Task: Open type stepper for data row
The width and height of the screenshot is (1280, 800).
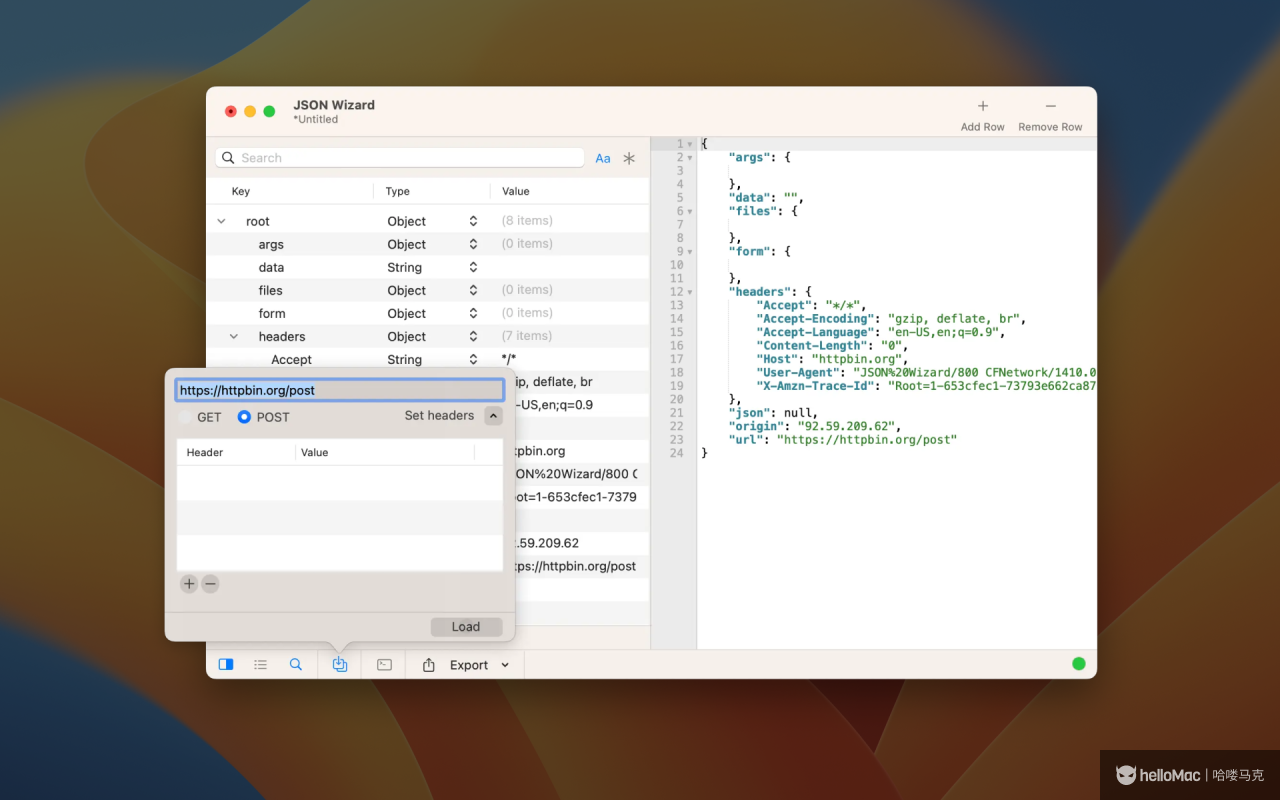Action: point(473,267)
